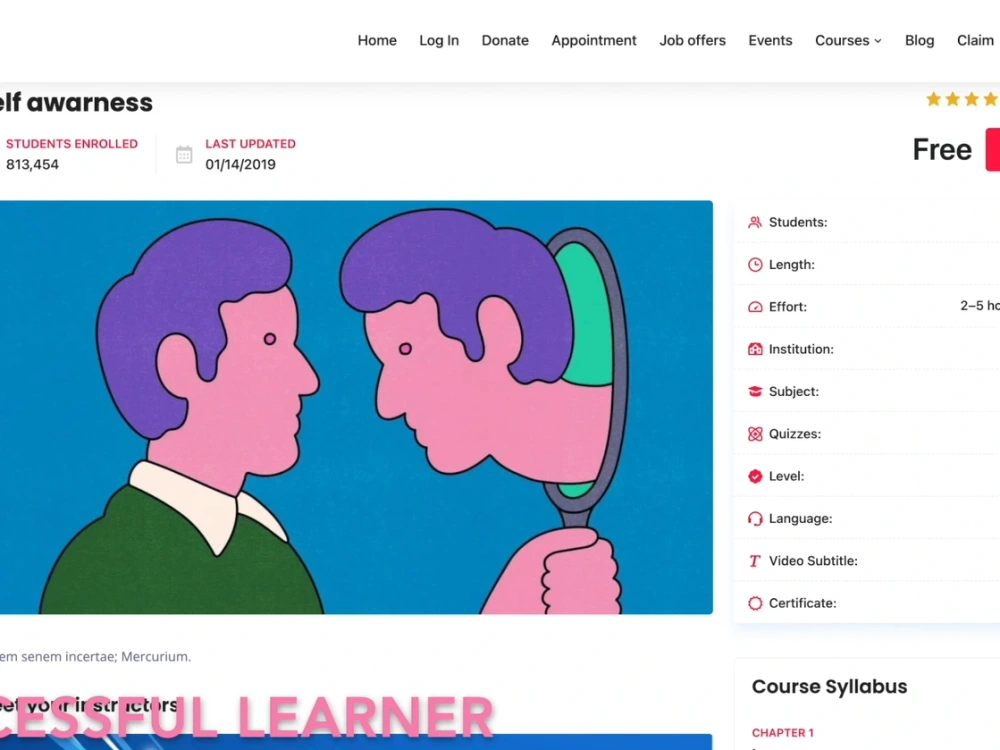Click the red enroll button beside Free
This screenshot has height=750, width=1000.
tap(993, 149)
